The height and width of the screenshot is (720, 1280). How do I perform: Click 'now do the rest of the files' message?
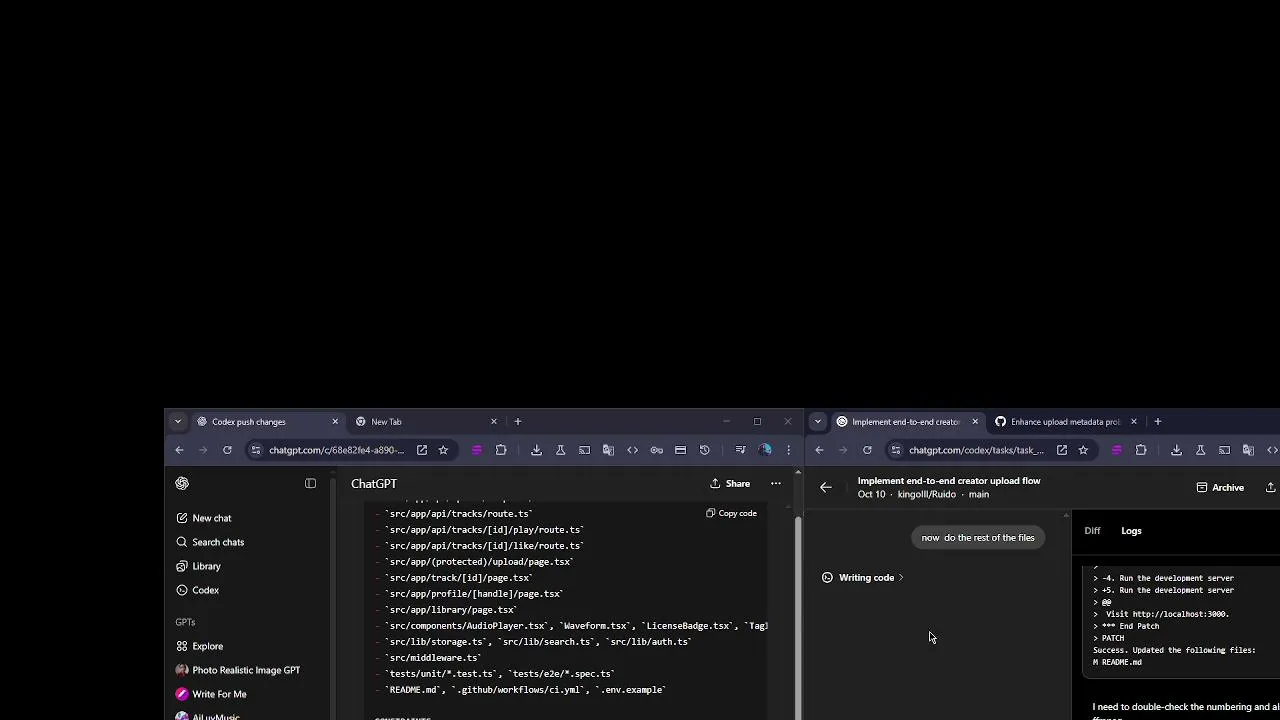(978, 538)
